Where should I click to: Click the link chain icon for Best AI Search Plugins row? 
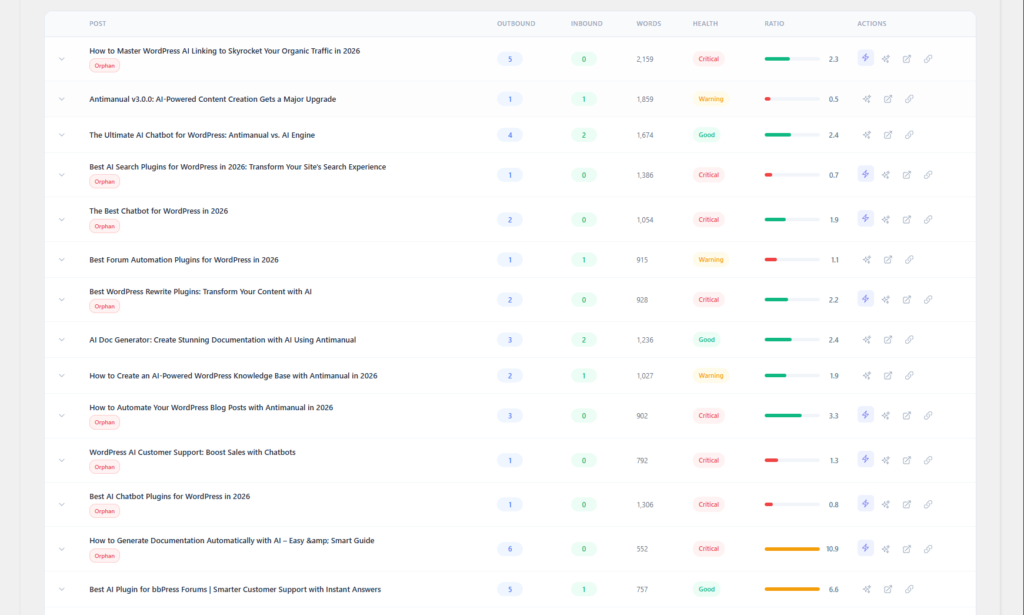(928, 174)
